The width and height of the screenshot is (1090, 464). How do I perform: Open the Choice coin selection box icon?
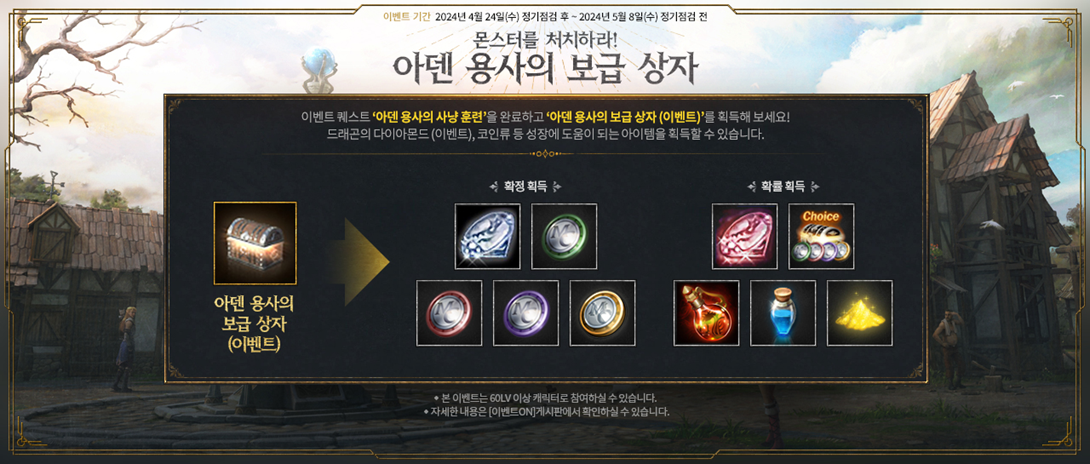[821, 236]
